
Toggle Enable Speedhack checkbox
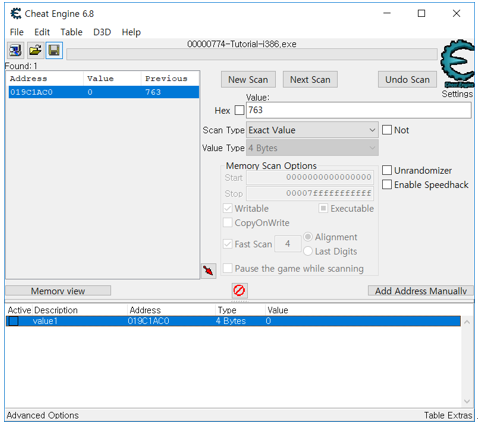[x=387, y=184]
